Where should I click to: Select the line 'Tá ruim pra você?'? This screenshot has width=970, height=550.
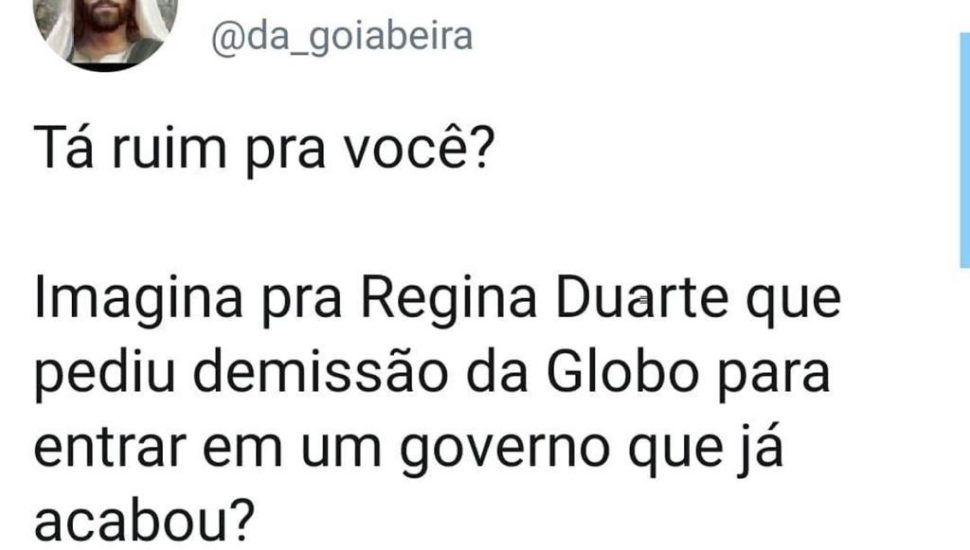[x=264, y=150]
